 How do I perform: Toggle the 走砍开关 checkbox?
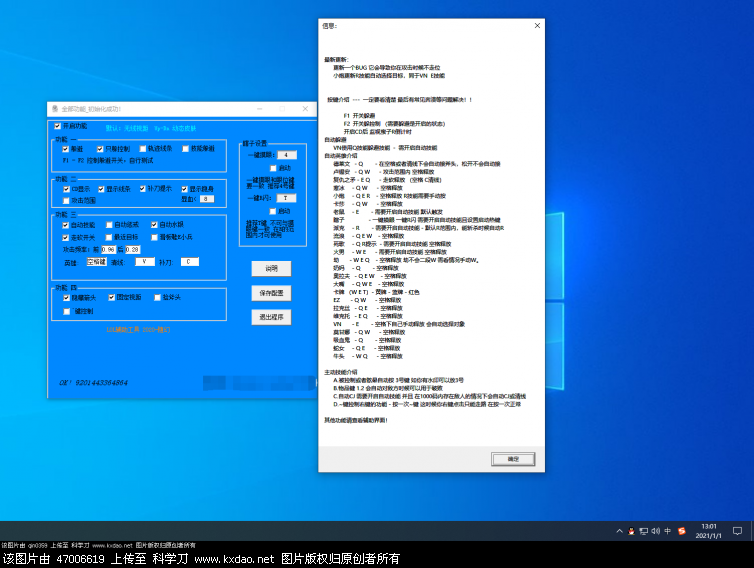click(65, 238)
